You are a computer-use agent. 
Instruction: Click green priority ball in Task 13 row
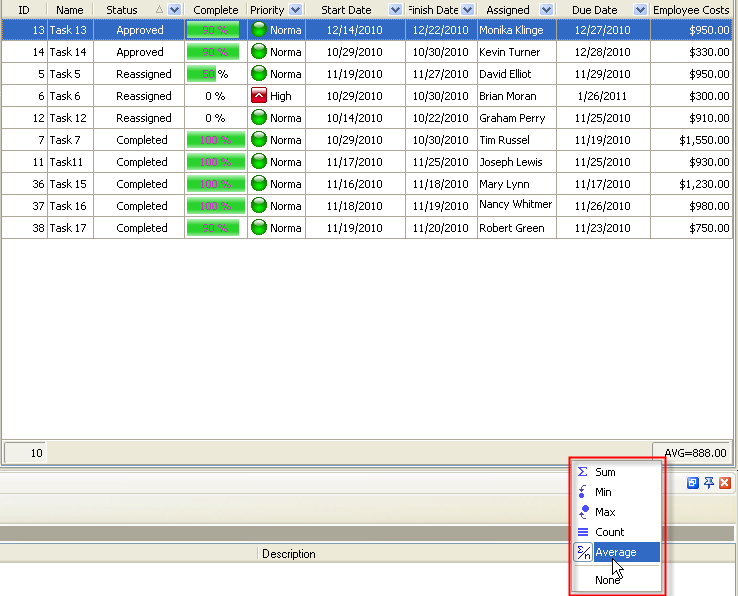(x=259, y=30)
